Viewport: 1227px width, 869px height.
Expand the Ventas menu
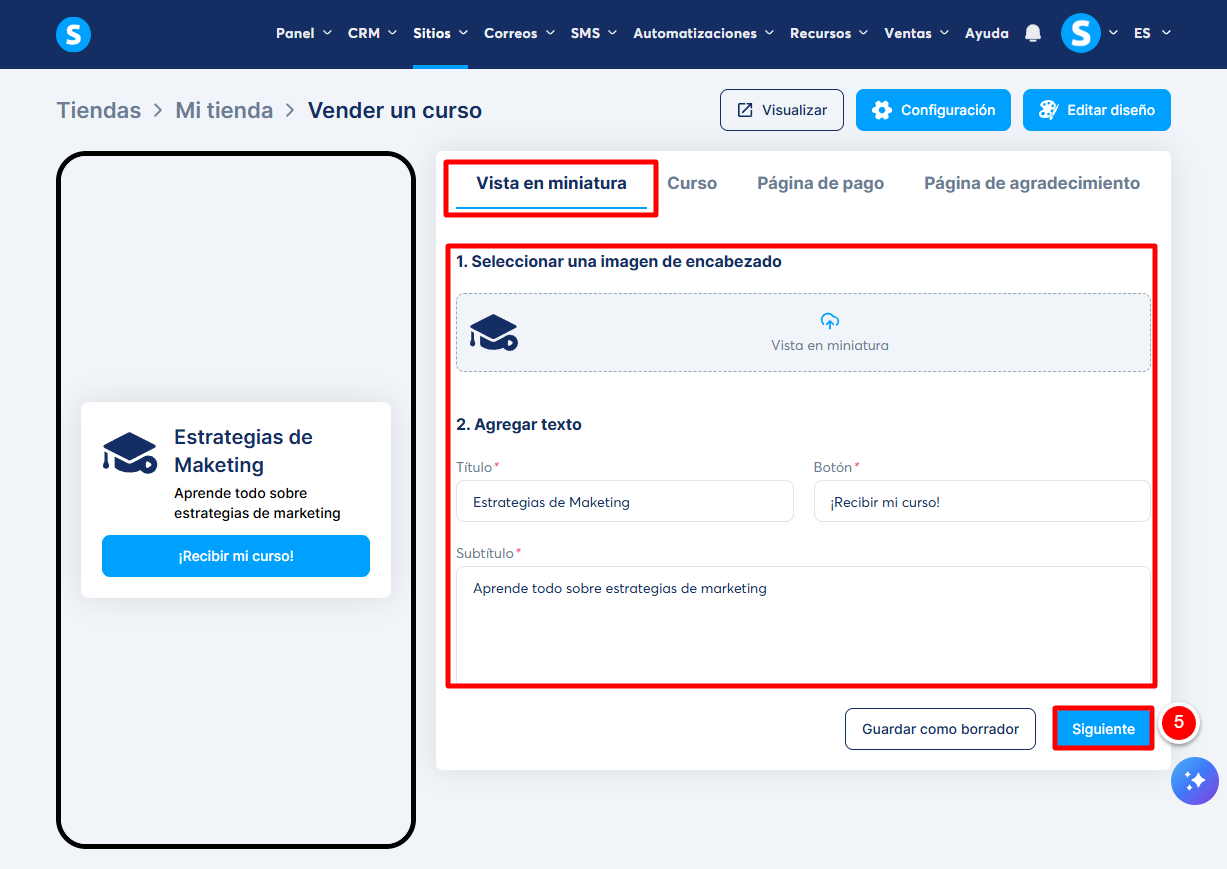(916, 33)
